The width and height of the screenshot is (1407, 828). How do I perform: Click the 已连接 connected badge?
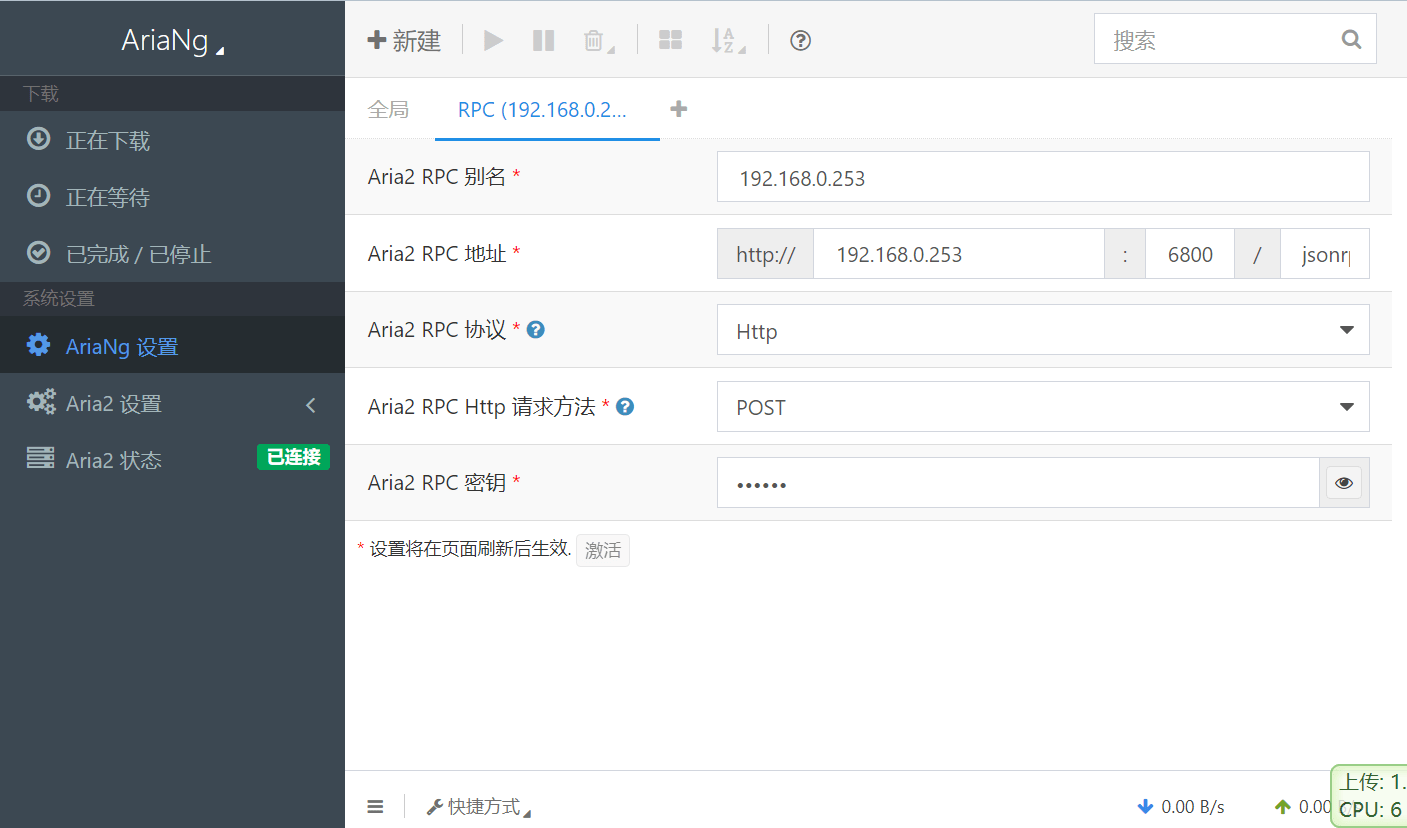293,457
